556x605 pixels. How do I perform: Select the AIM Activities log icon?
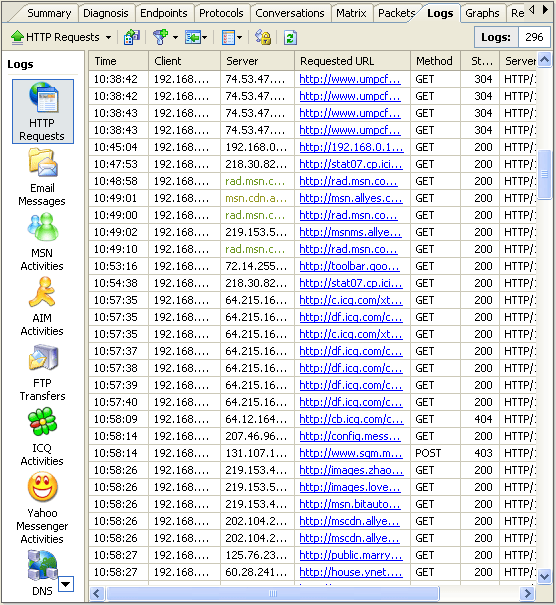coord(42,307)
